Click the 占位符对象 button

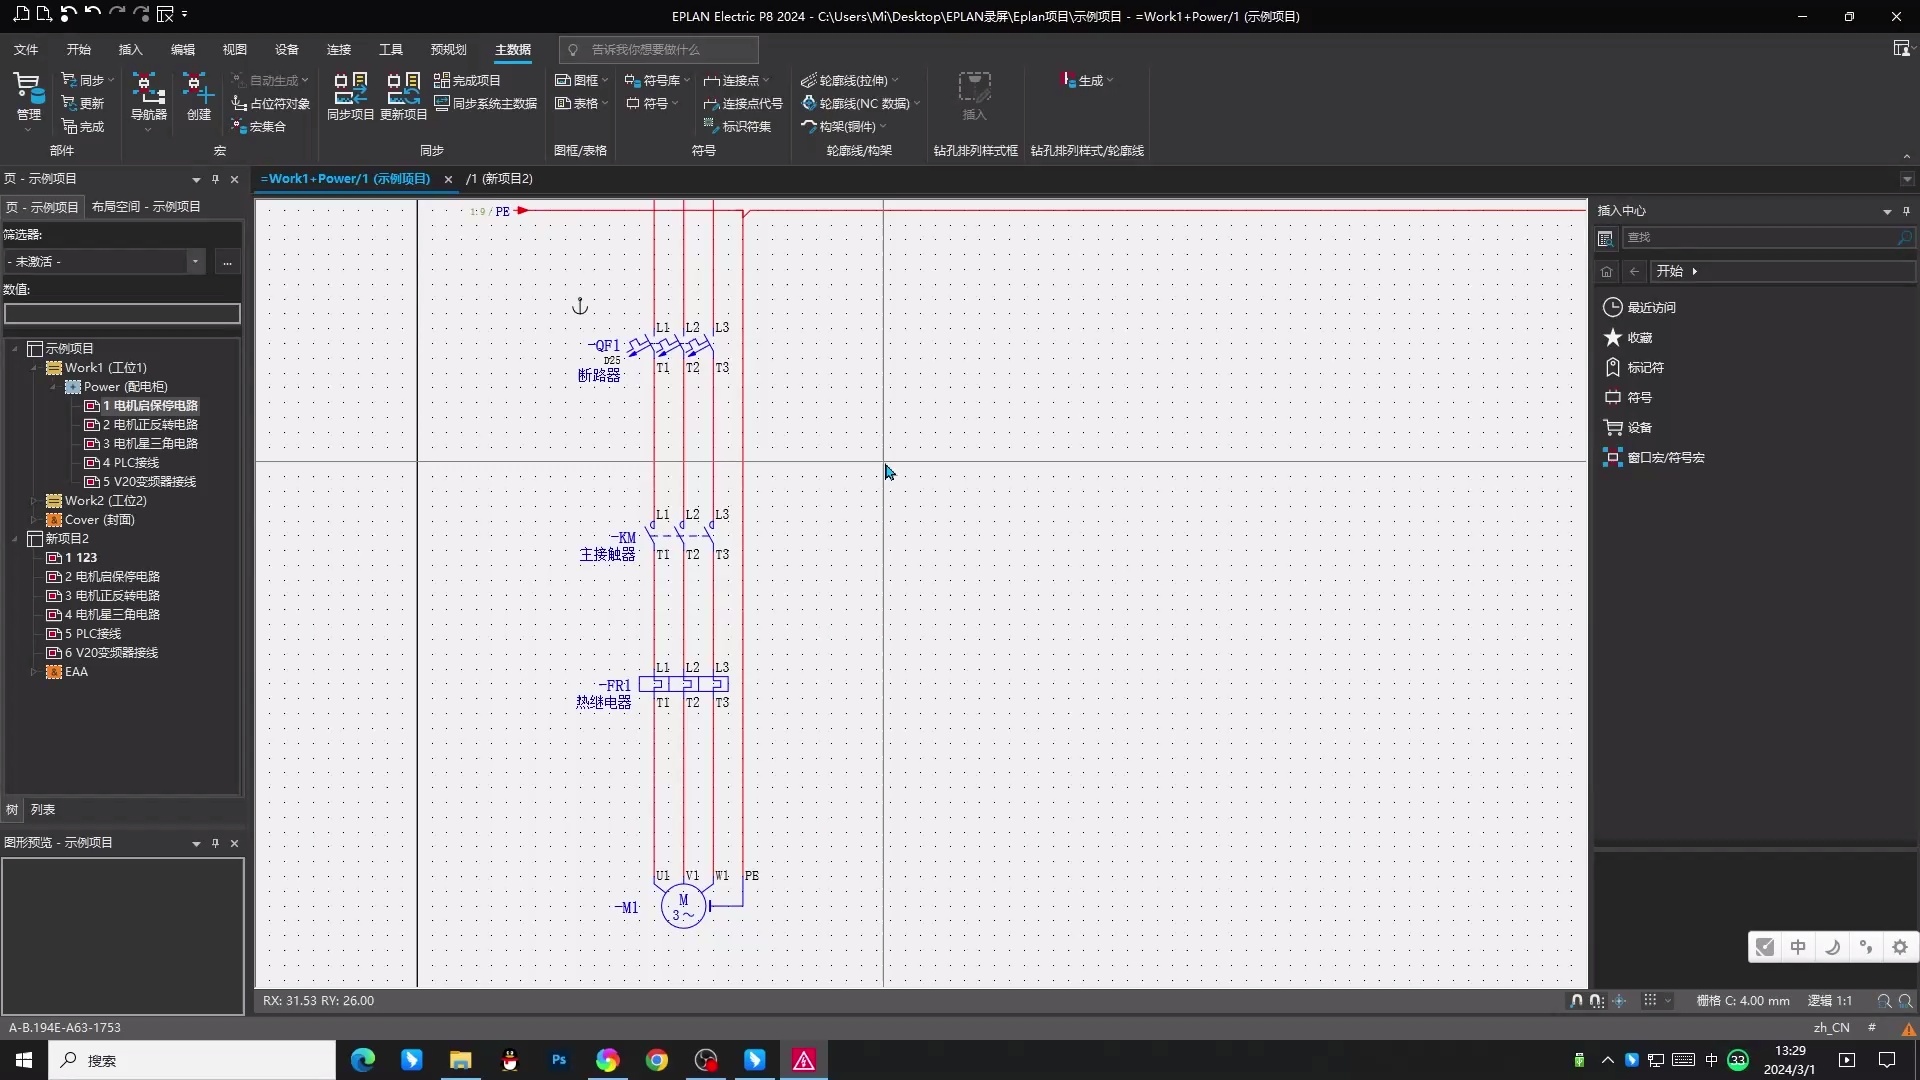(x=270, y=103)
